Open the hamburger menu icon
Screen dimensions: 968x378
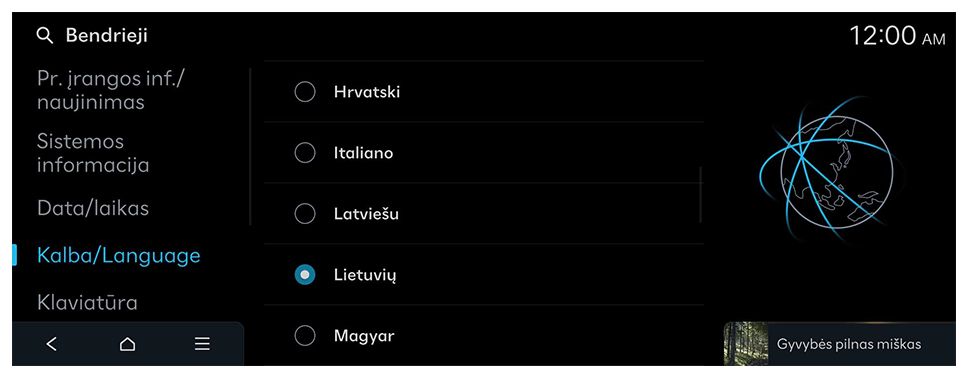pos(202,344)
